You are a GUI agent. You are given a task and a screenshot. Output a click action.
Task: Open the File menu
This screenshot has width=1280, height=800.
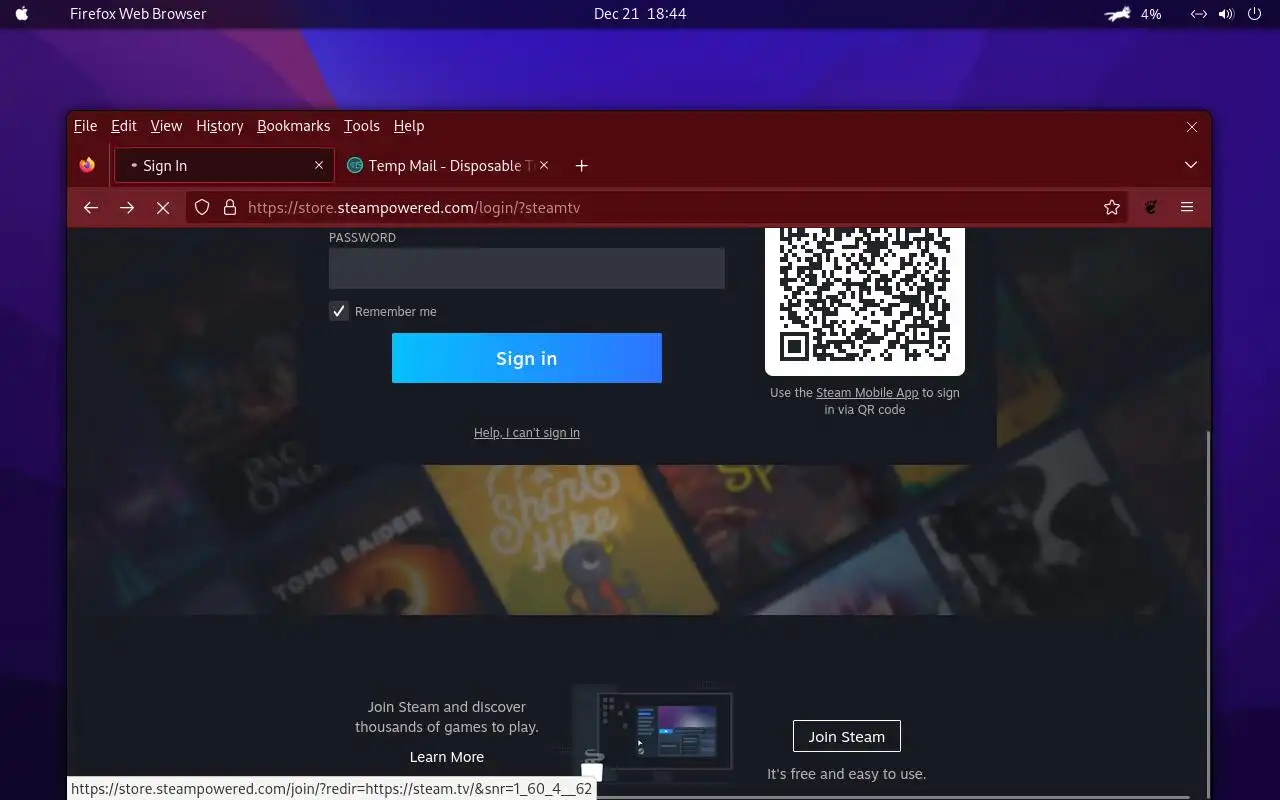coord(85,126)
